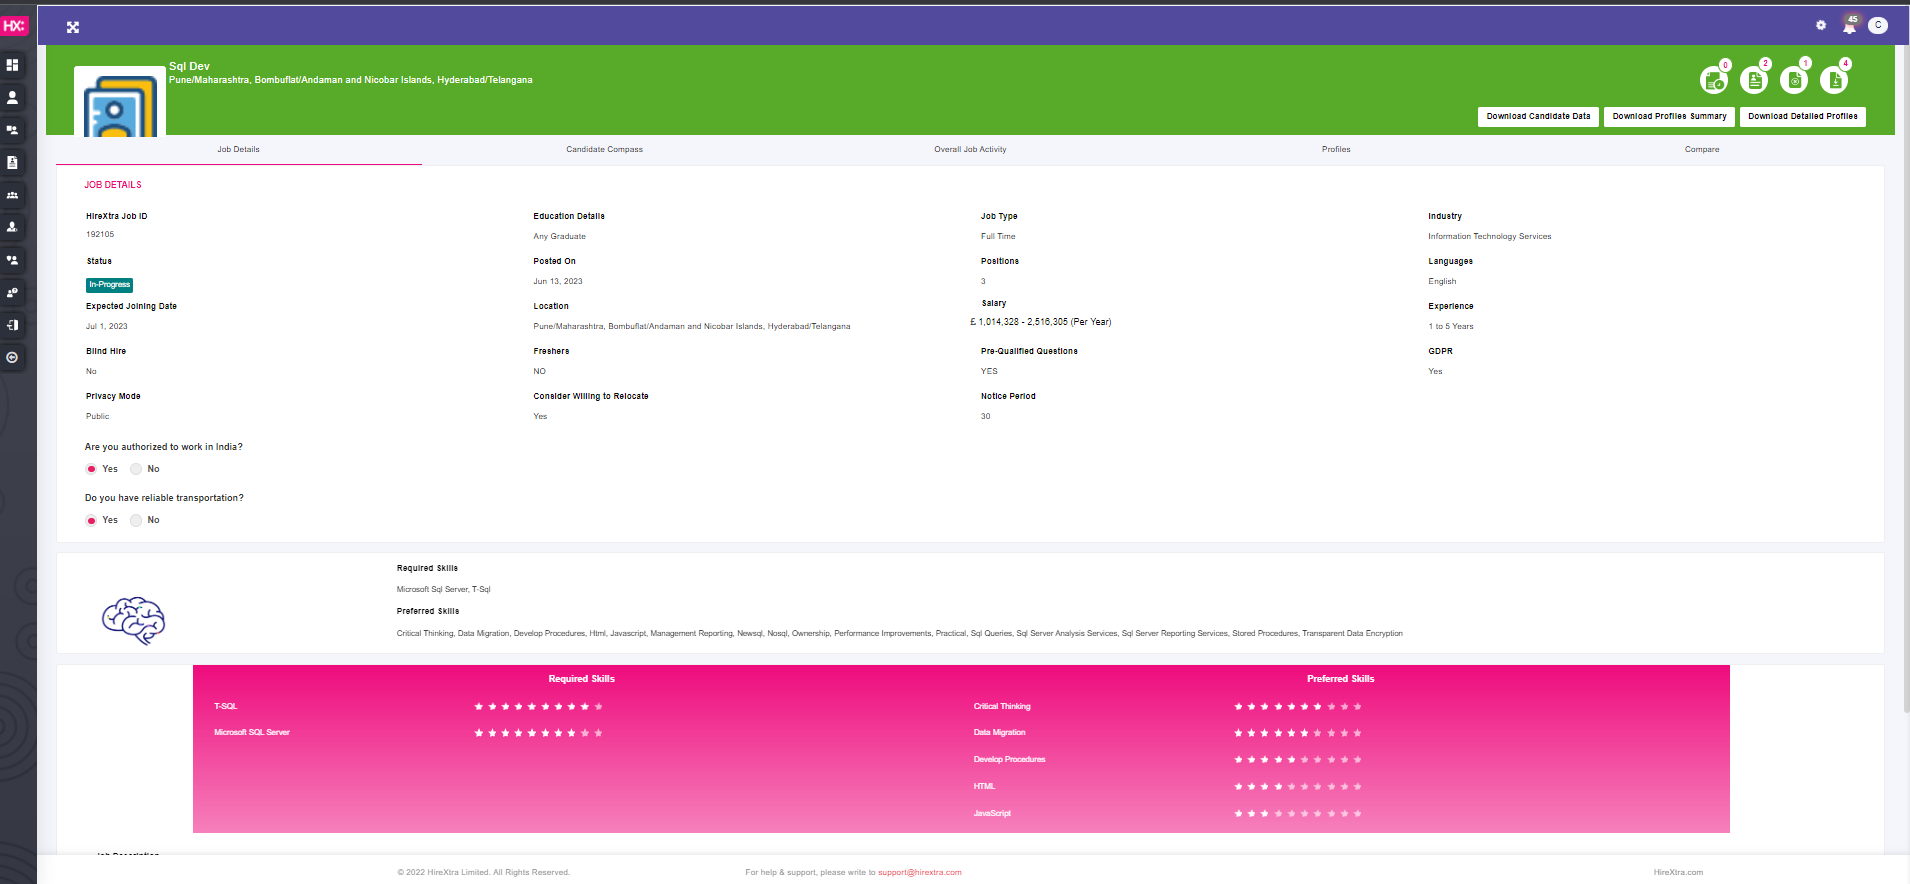Click the page vertical scrollbar
The width and height of the screenshot is (1910, 884).
[1906, 380]
